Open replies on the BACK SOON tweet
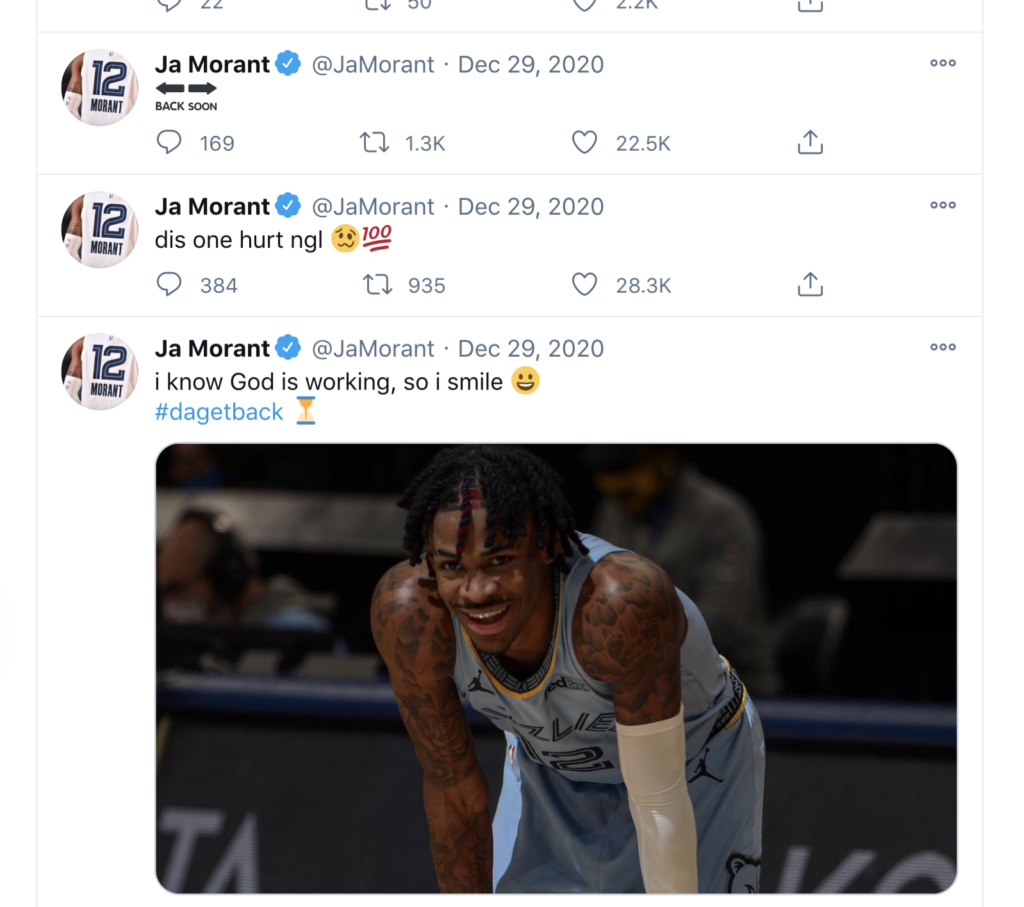 [169, 142]
